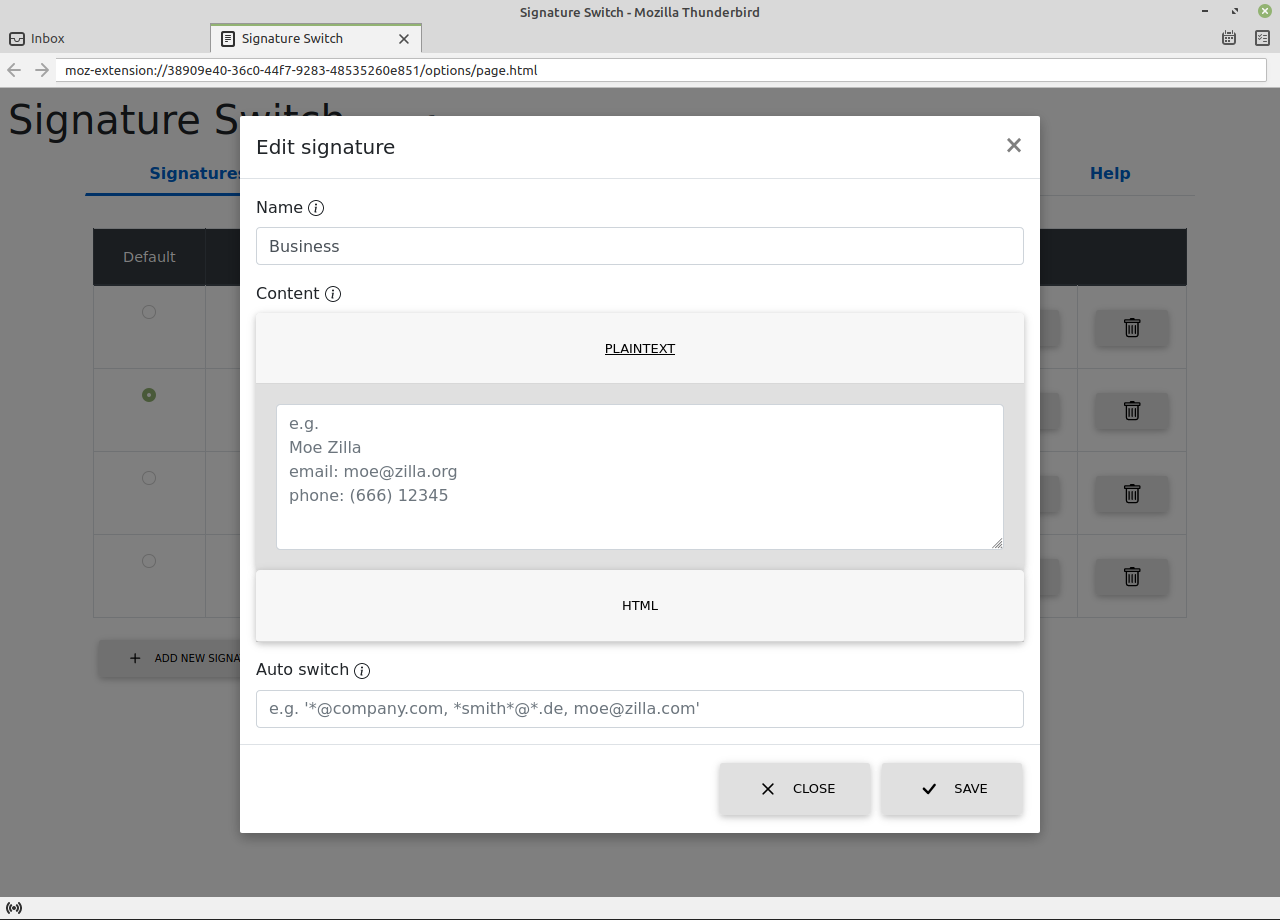Image resolution: width=1280 pixels, height=920 pixels.
Task: Open the Help tab
Action: (1110, 173)
